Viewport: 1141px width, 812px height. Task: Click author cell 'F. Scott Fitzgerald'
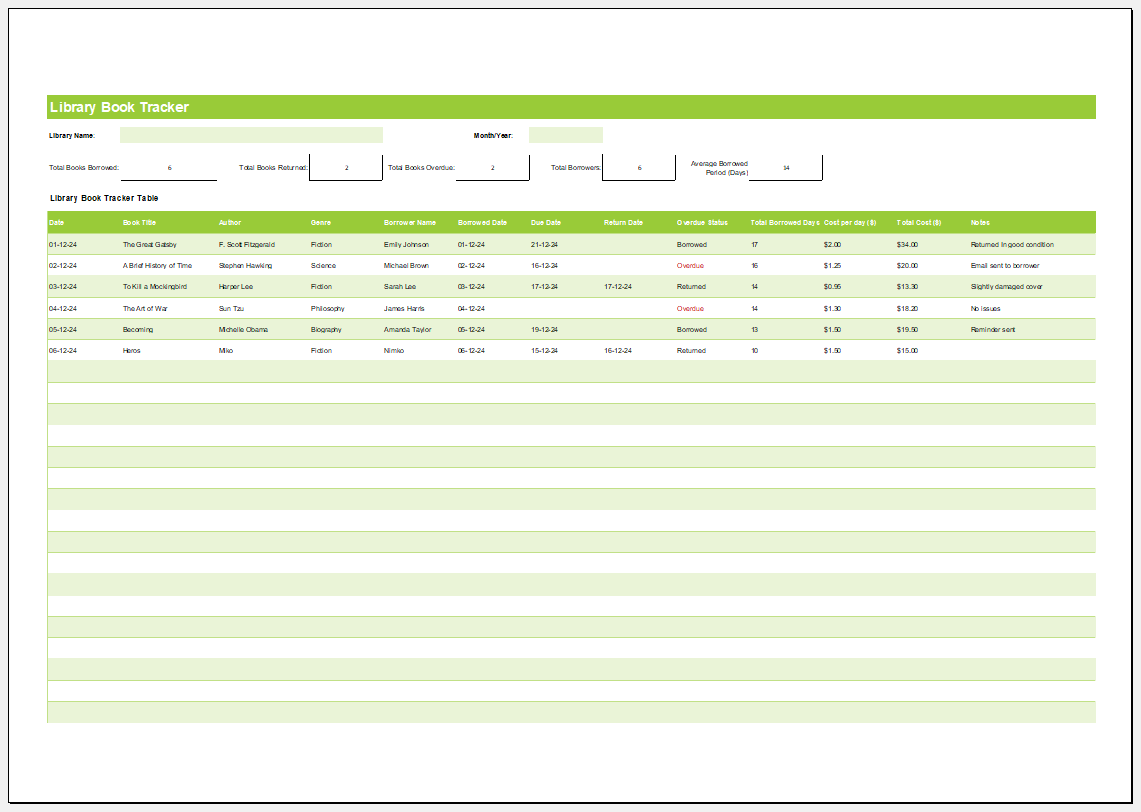click(x=247, y=244)
